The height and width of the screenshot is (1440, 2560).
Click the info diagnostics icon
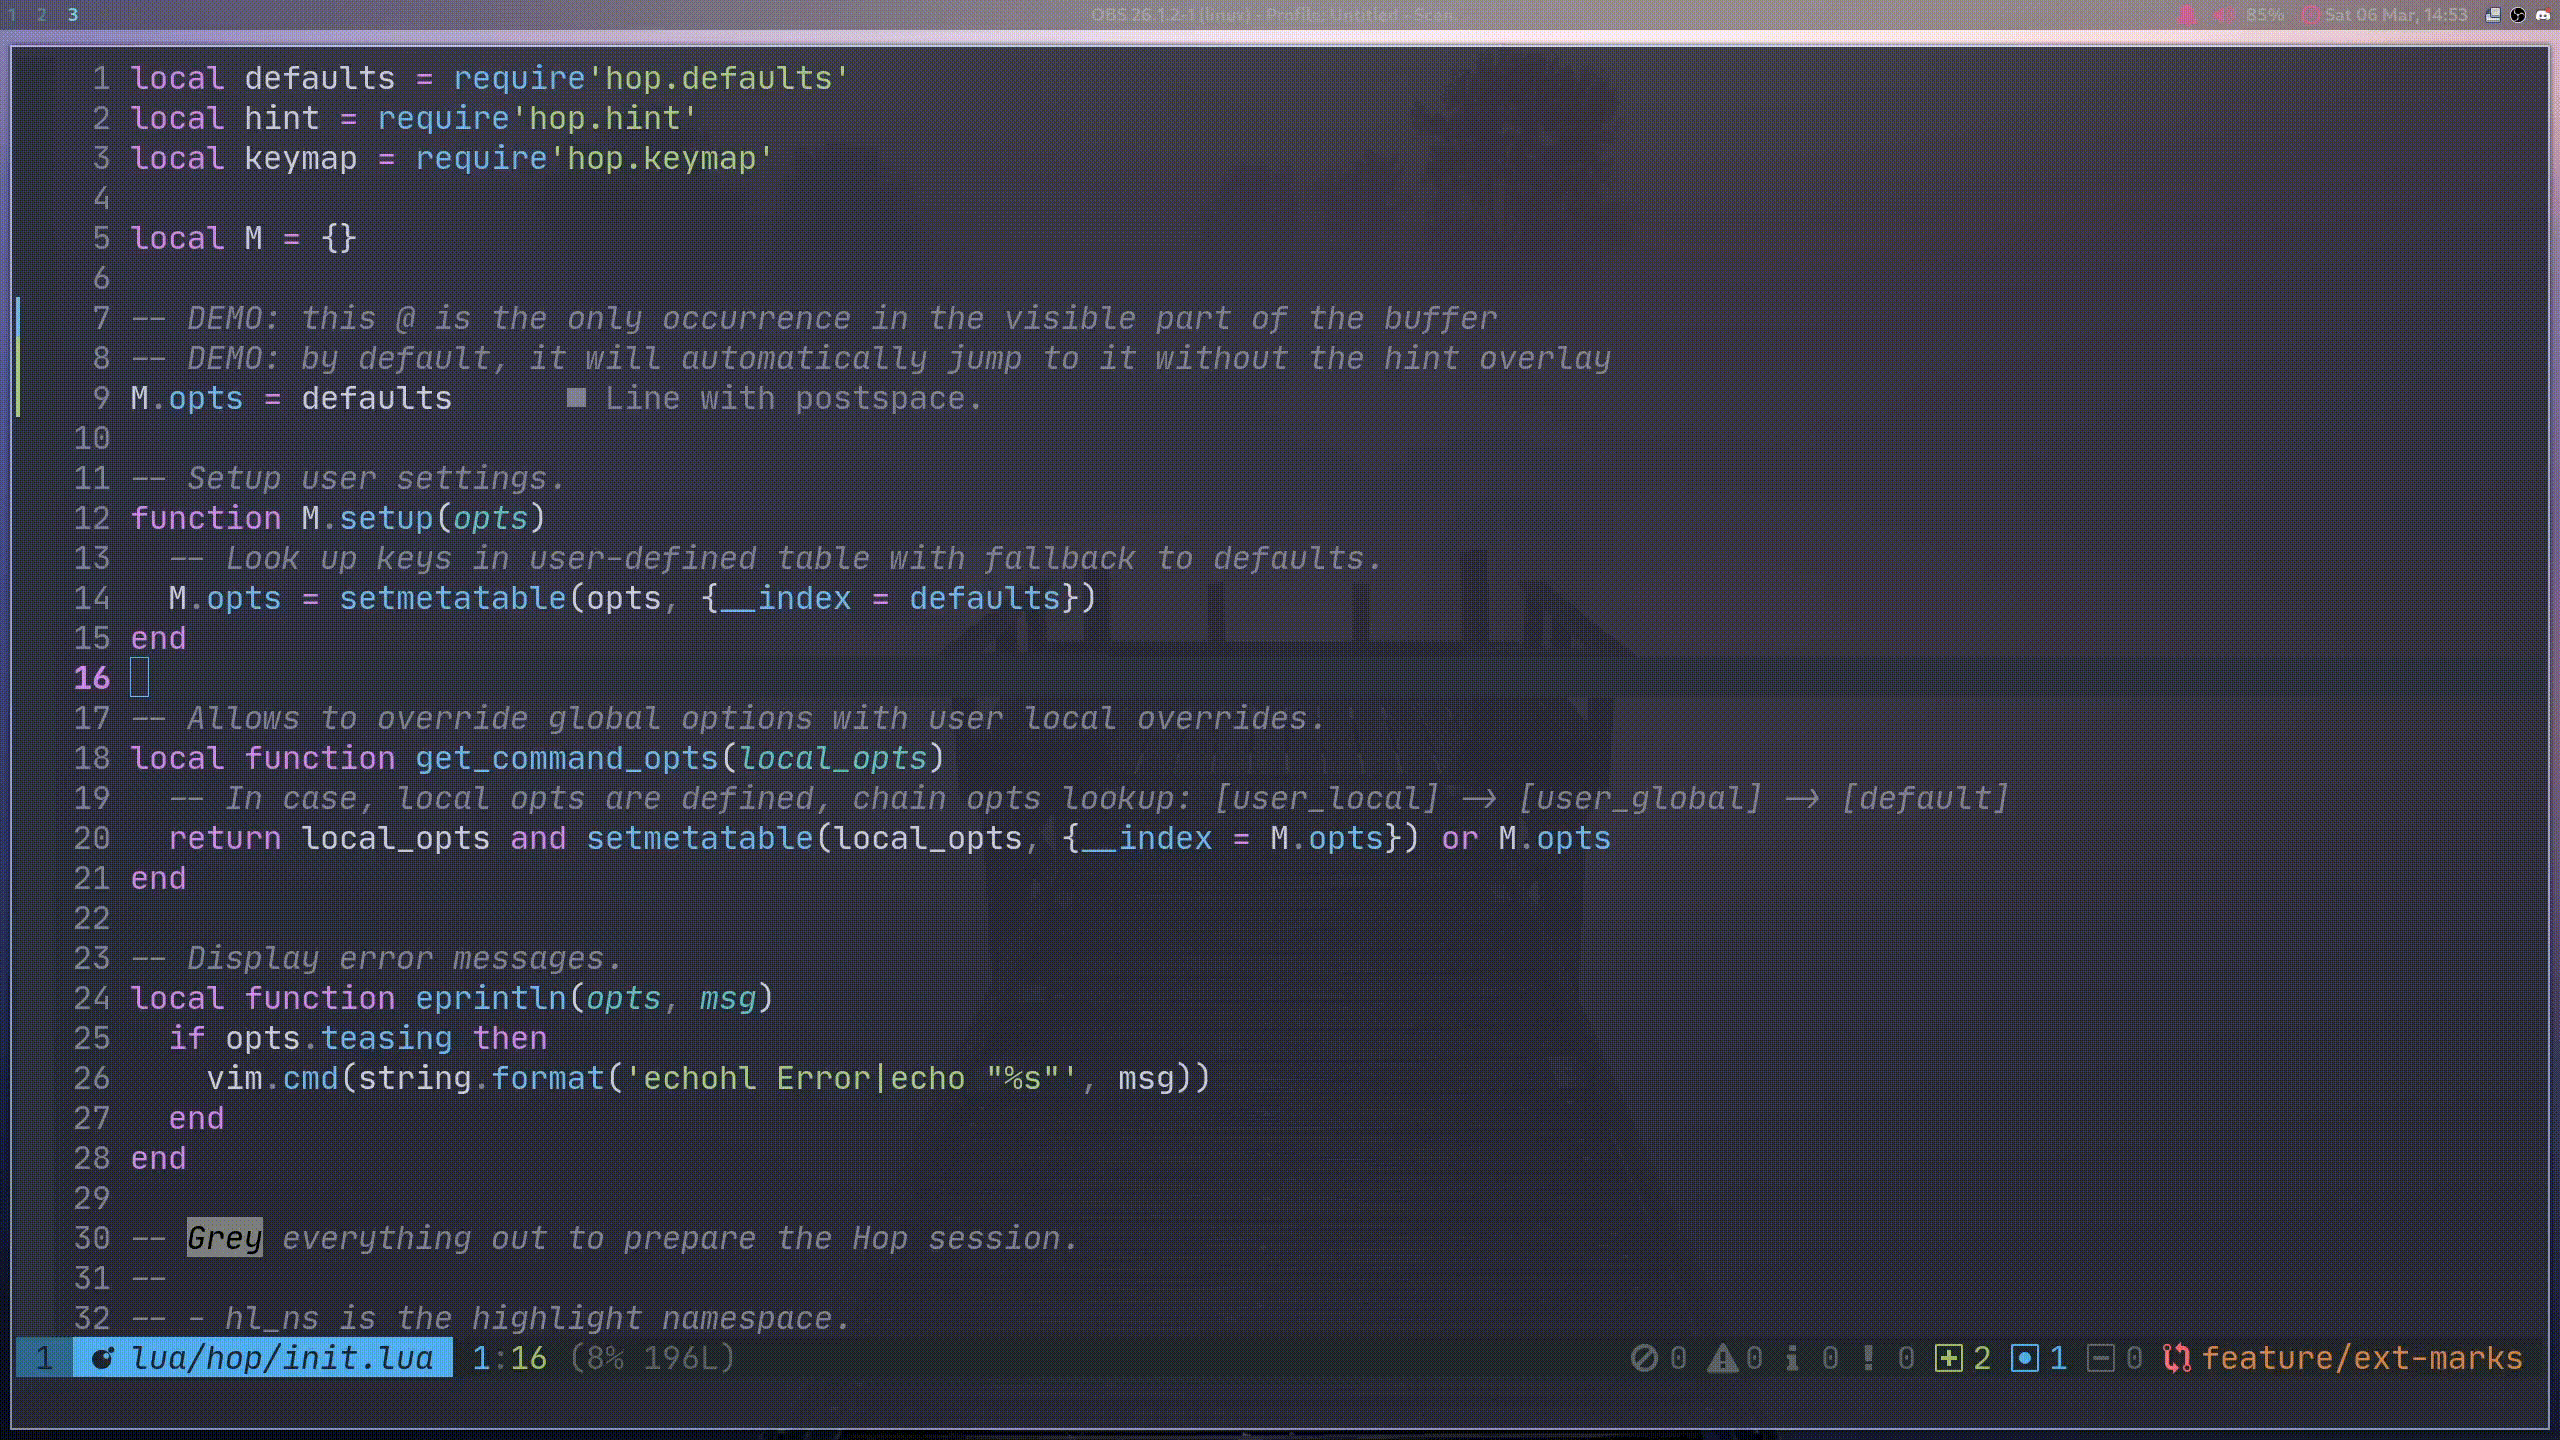[1792, 1358]
